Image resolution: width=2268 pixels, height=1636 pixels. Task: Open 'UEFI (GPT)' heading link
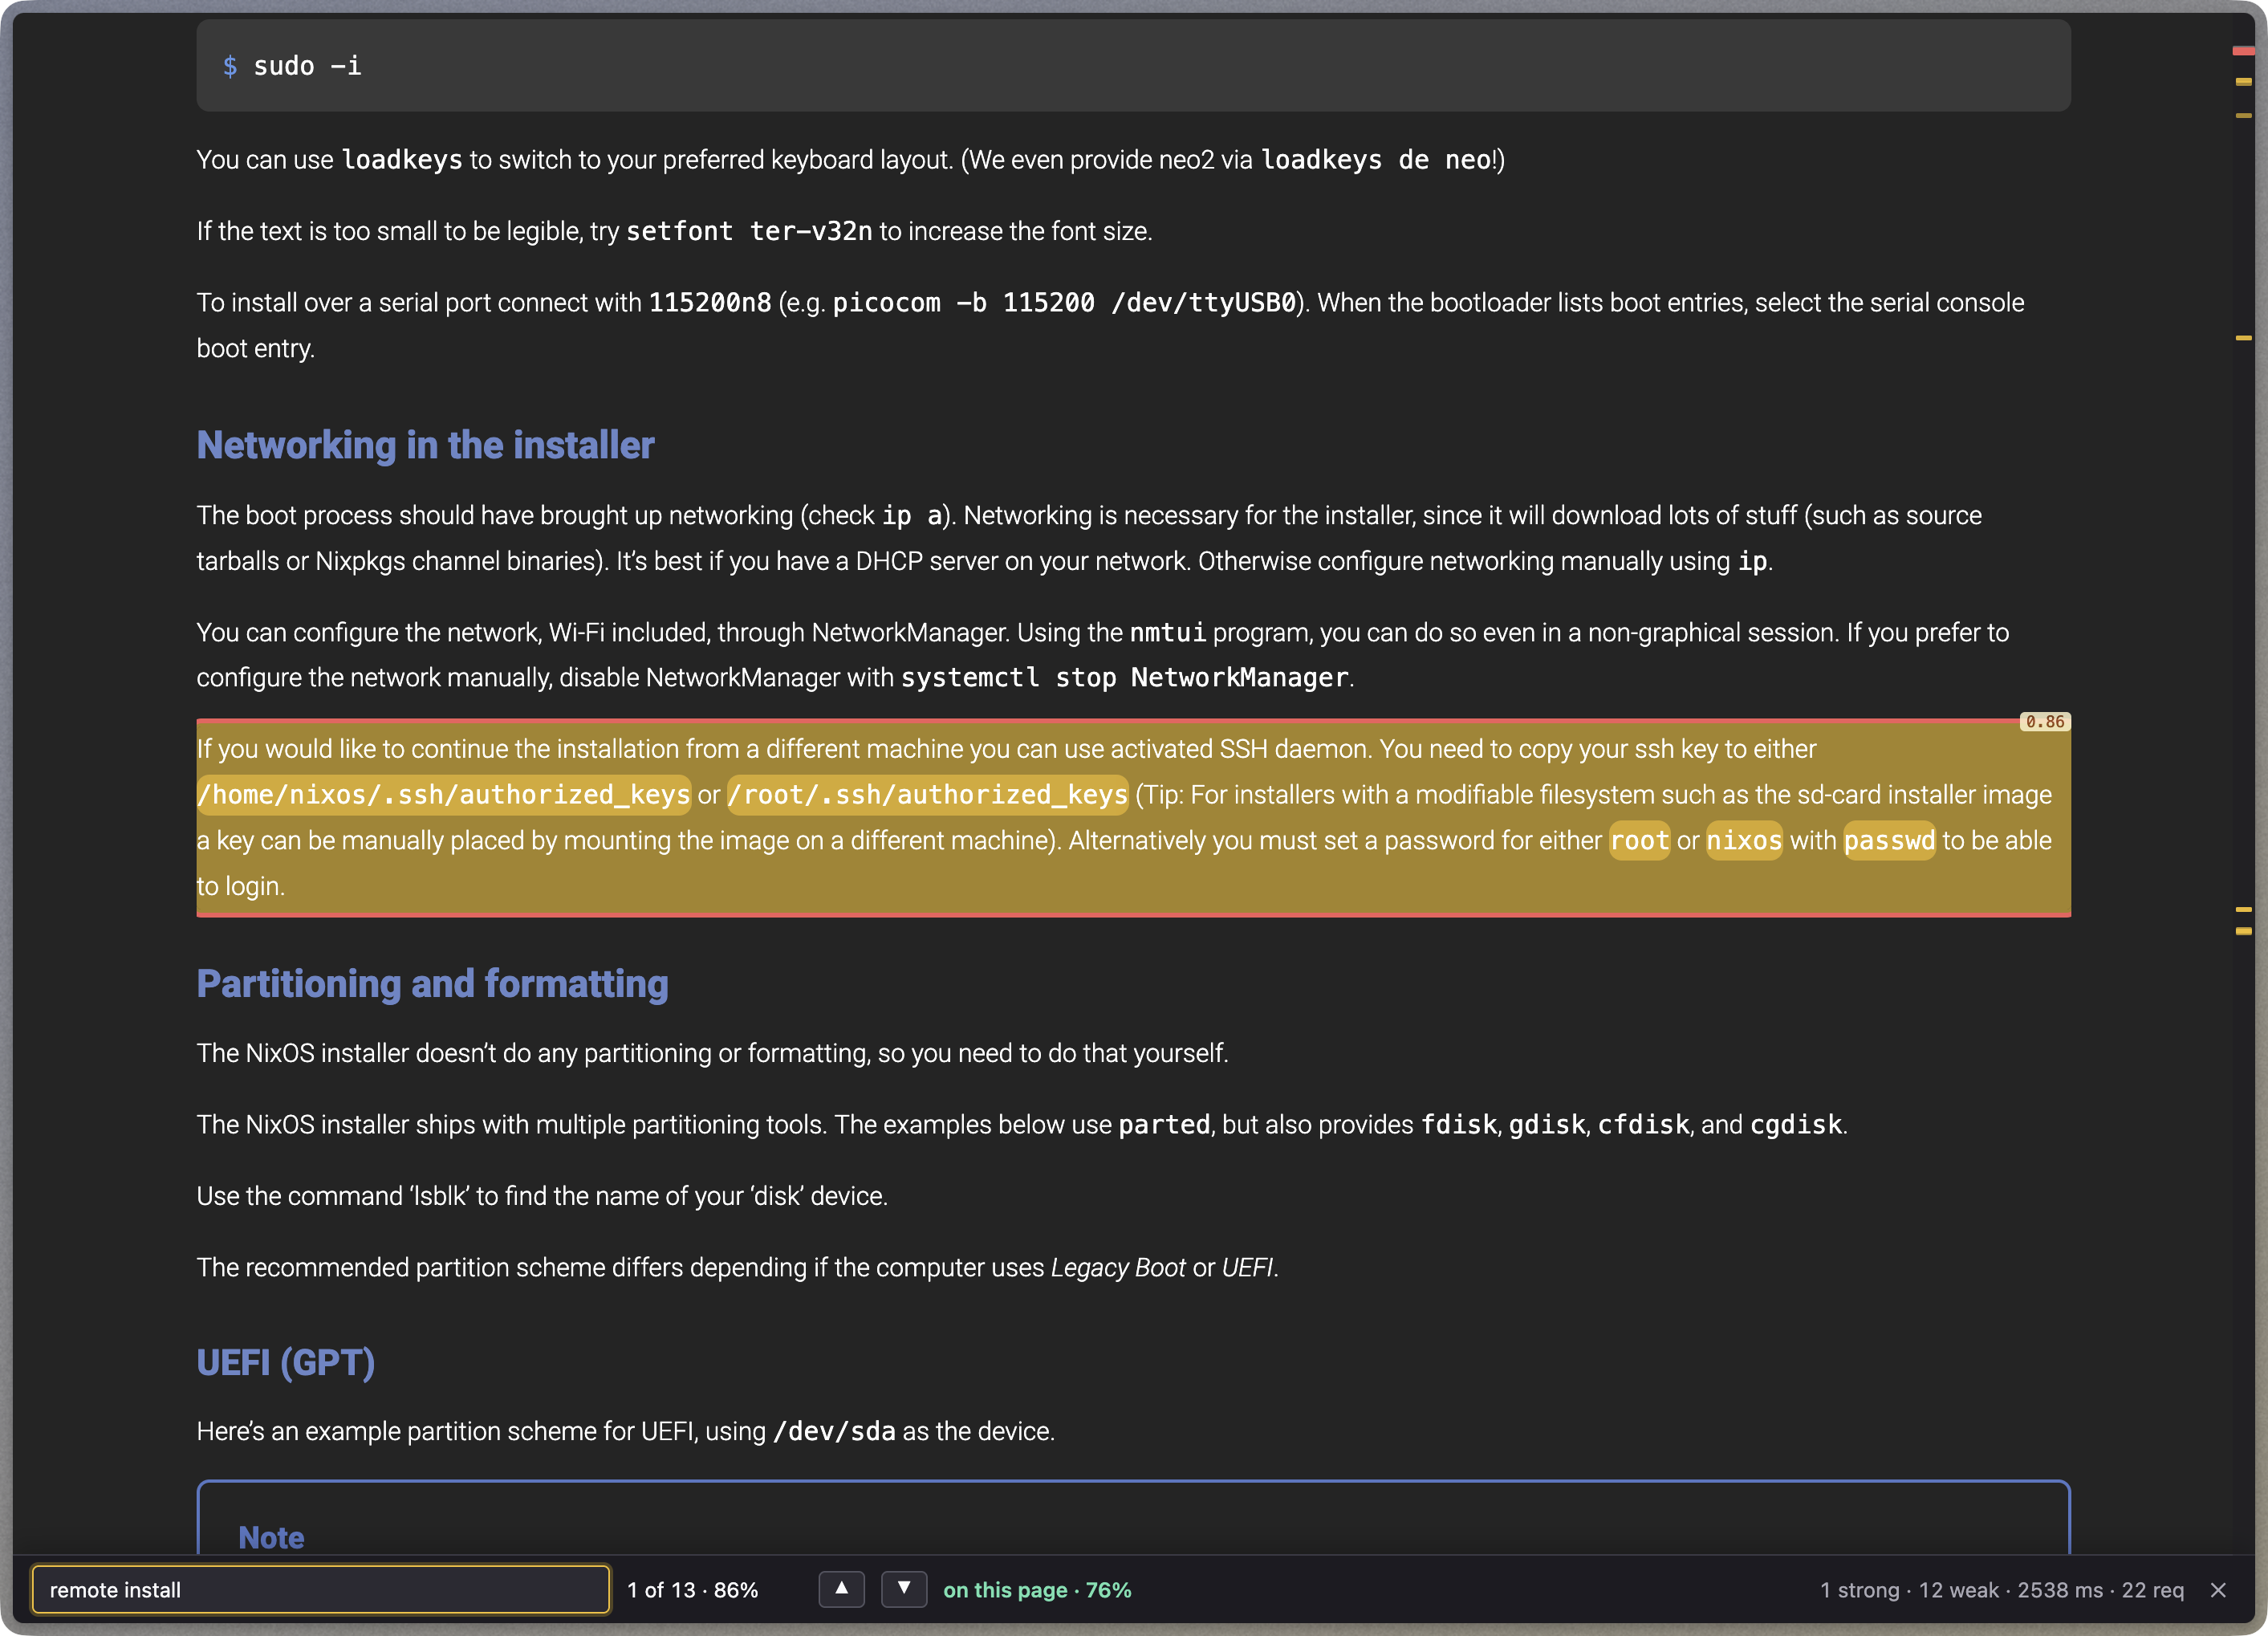(286, 1362)
